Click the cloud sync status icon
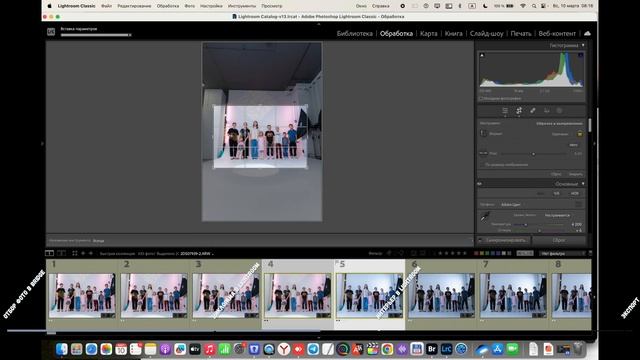The height and width of the screenshot is (360, 640). tap(587, 33)
